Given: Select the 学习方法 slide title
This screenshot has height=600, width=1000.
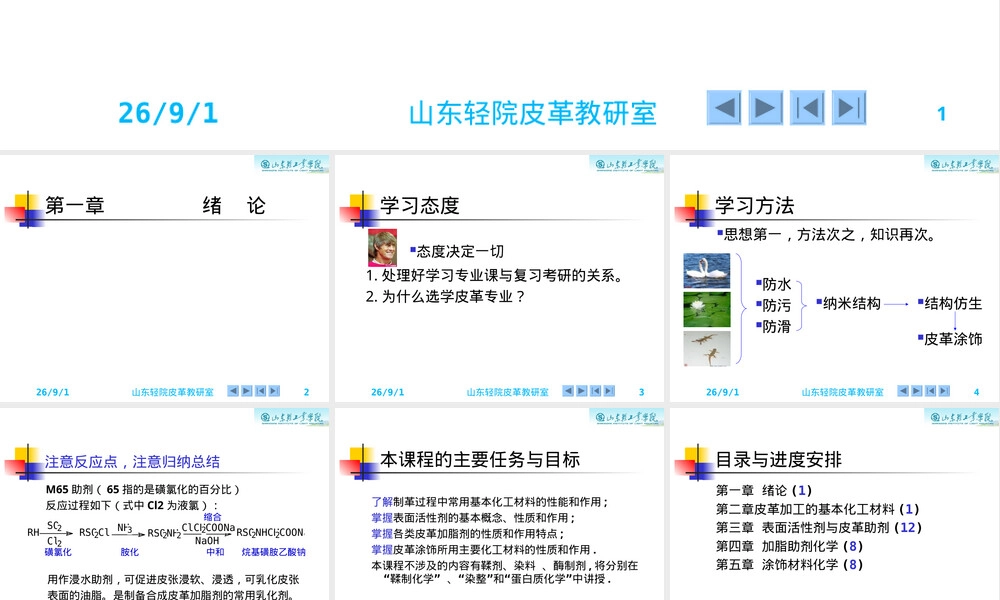Looking at the screenshot, I should click(x=754, y=205).
